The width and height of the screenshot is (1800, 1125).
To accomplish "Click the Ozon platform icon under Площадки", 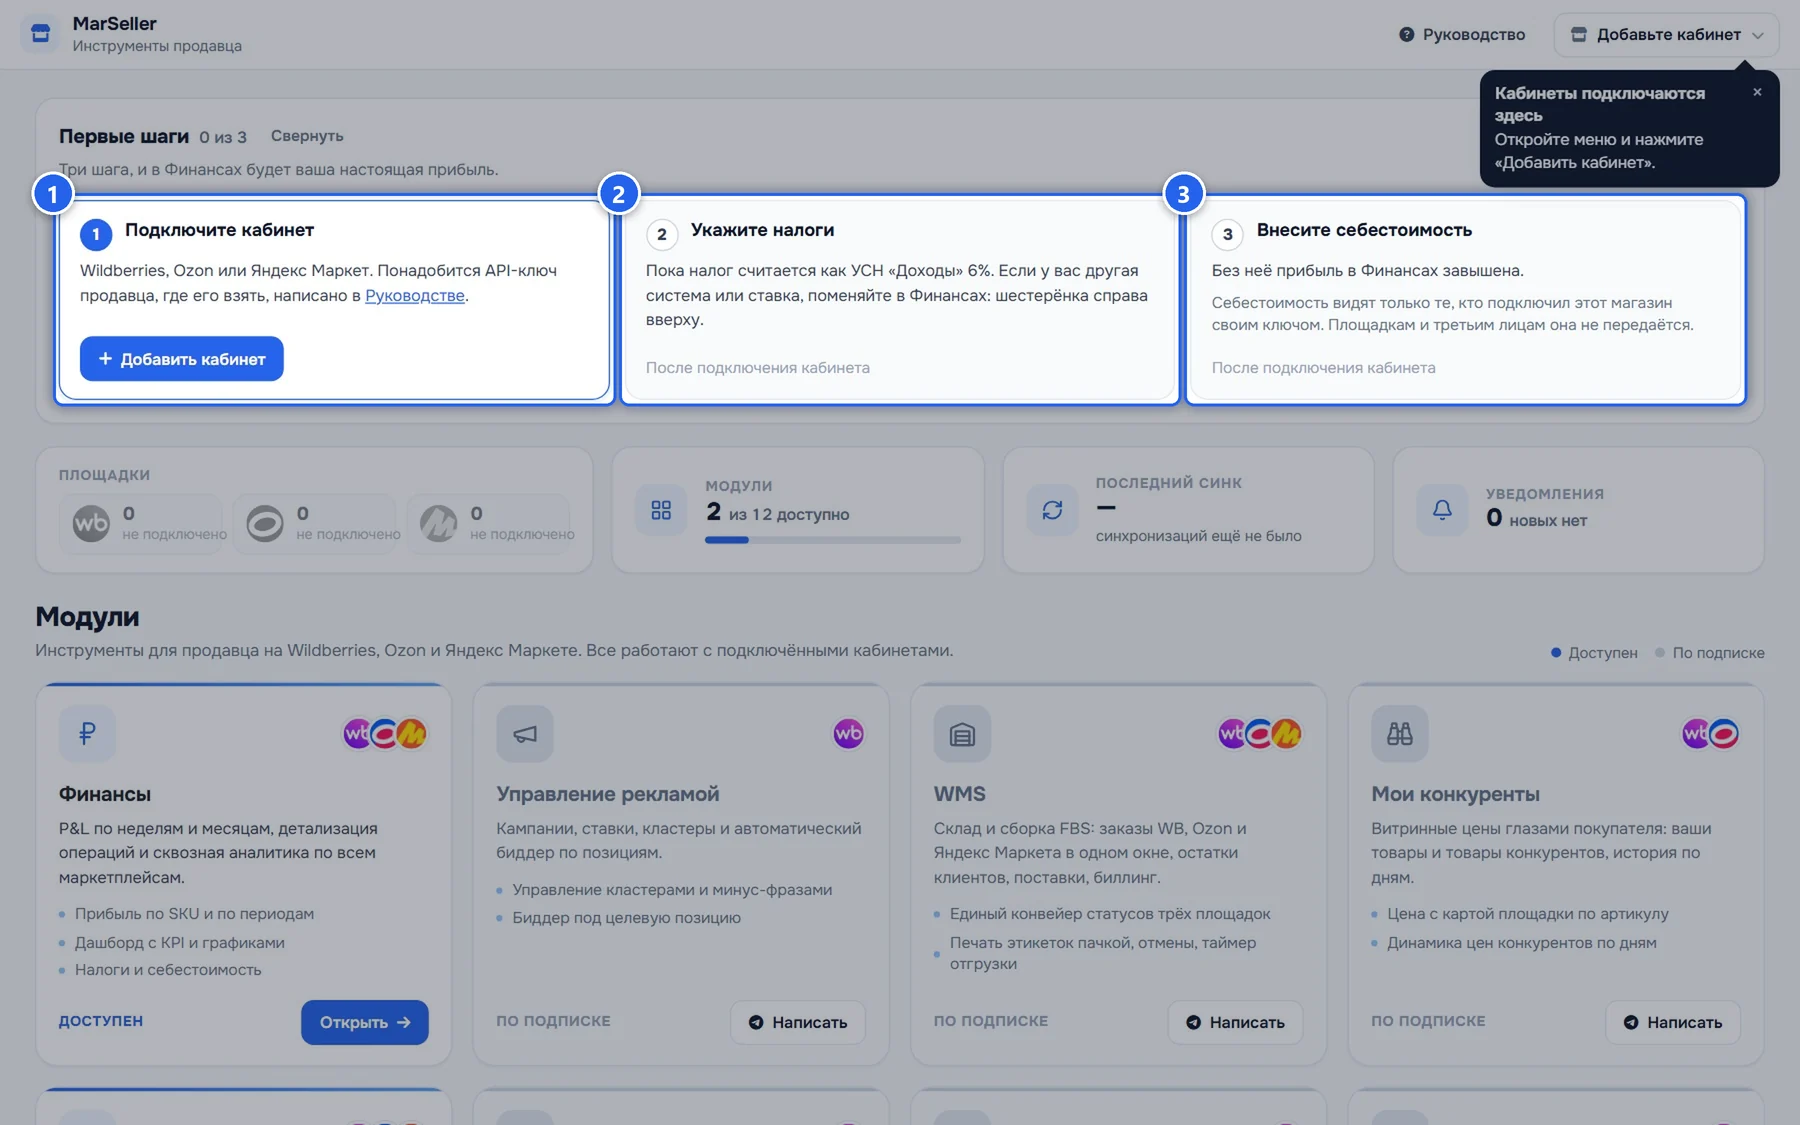I will [265, 523].
